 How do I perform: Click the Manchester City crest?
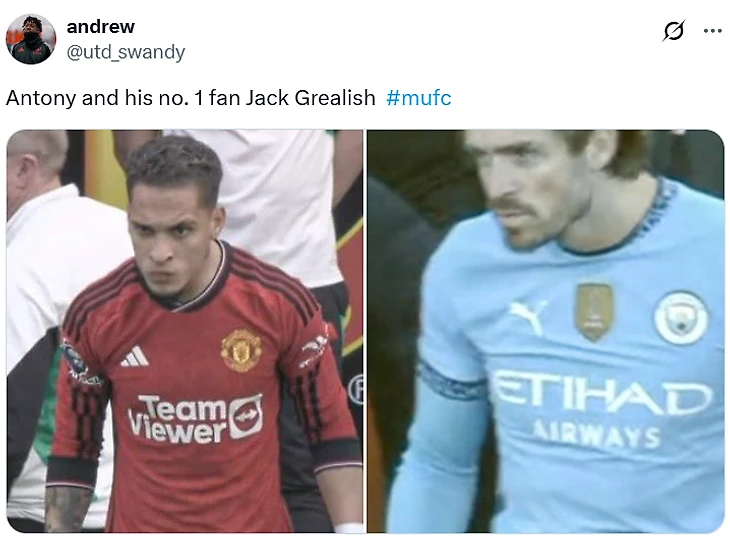point(681,317)
